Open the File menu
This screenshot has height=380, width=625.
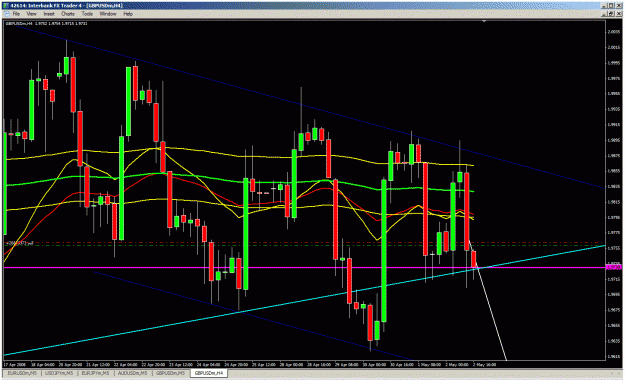tap(16, 14)
